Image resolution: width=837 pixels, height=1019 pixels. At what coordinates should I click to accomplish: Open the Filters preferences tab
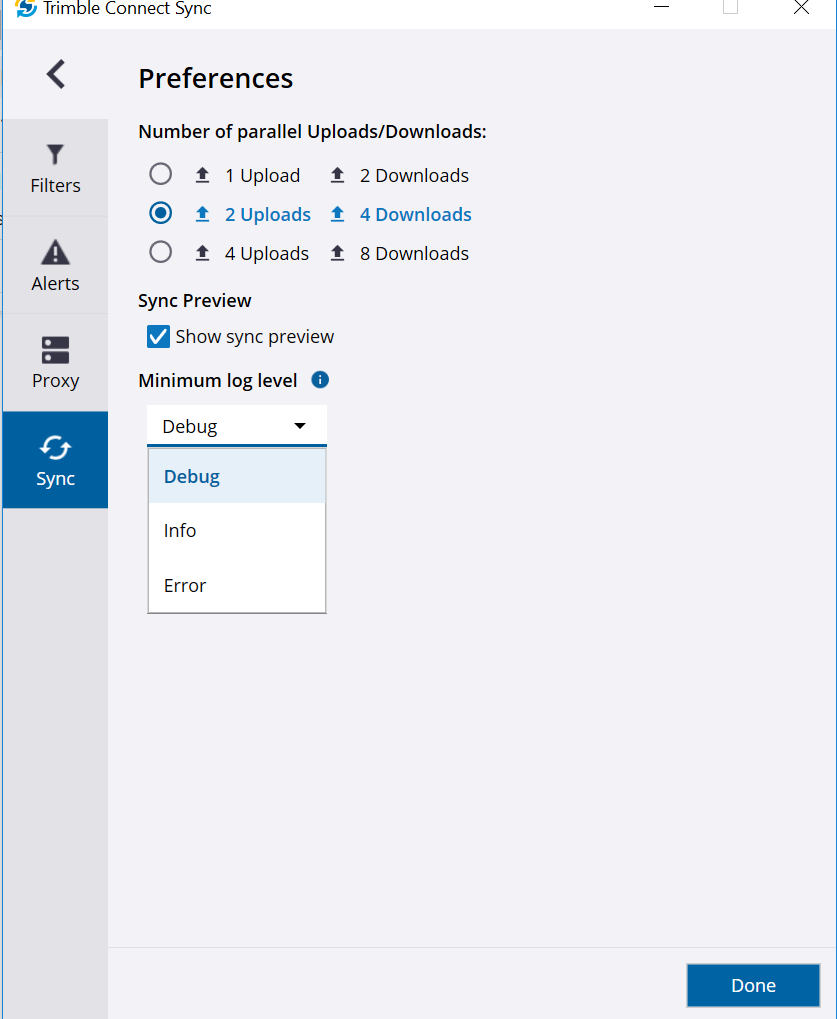(x=55, y=168)
